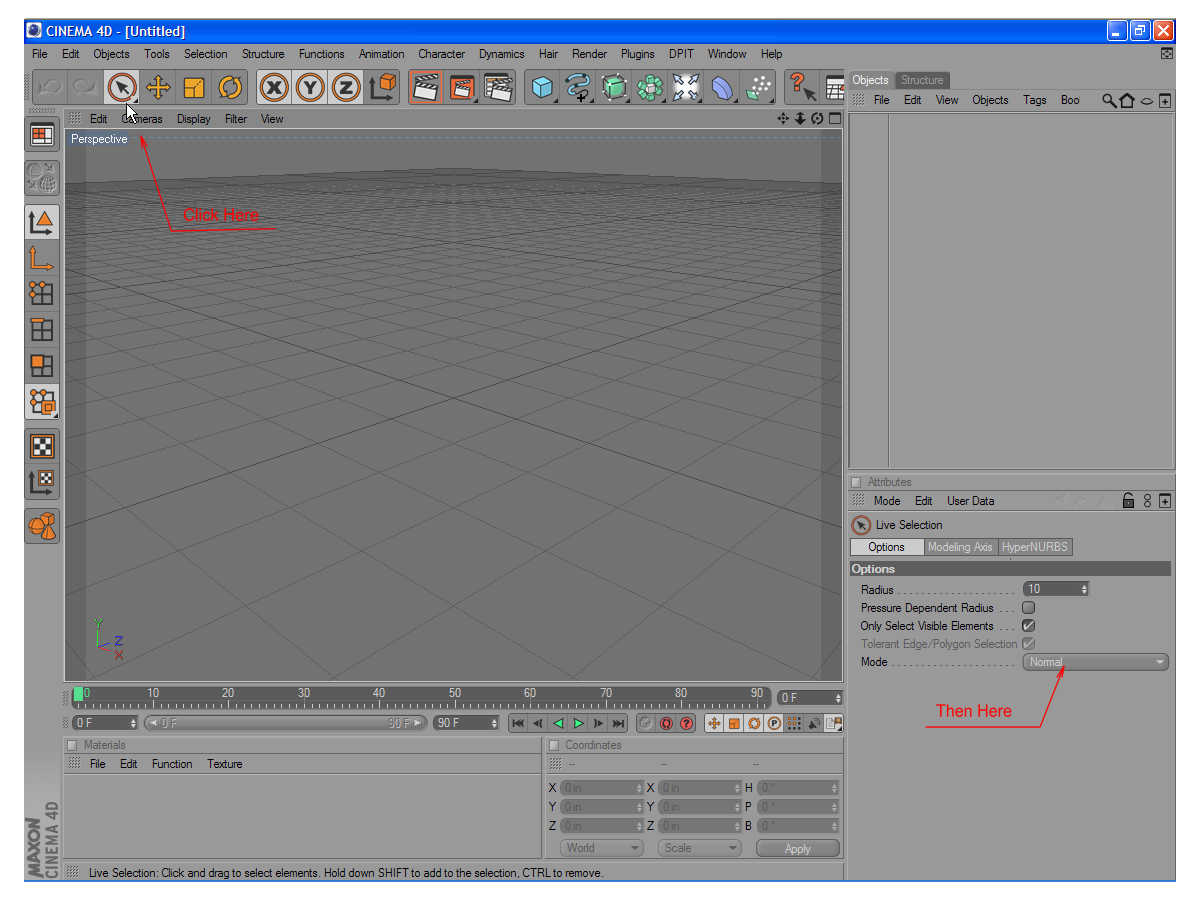Open the Scale dropdown in Coordinates

[699, 848]
